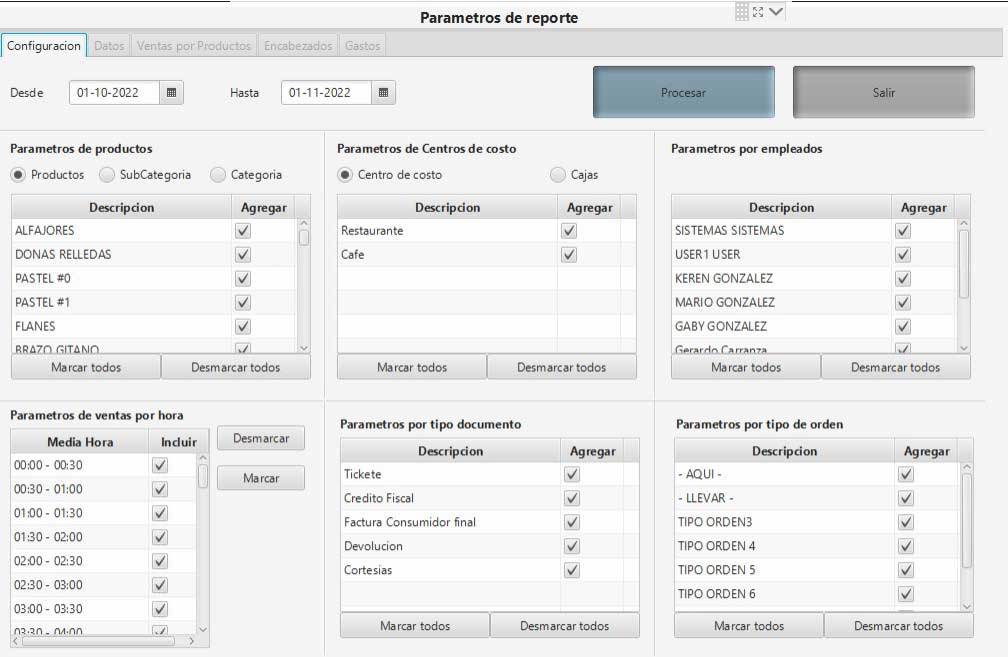Image resolution: width=1008 pixels, height=657 pixels.
Task: Click the grid dots icon in title bar
Action: click(741, 12)
